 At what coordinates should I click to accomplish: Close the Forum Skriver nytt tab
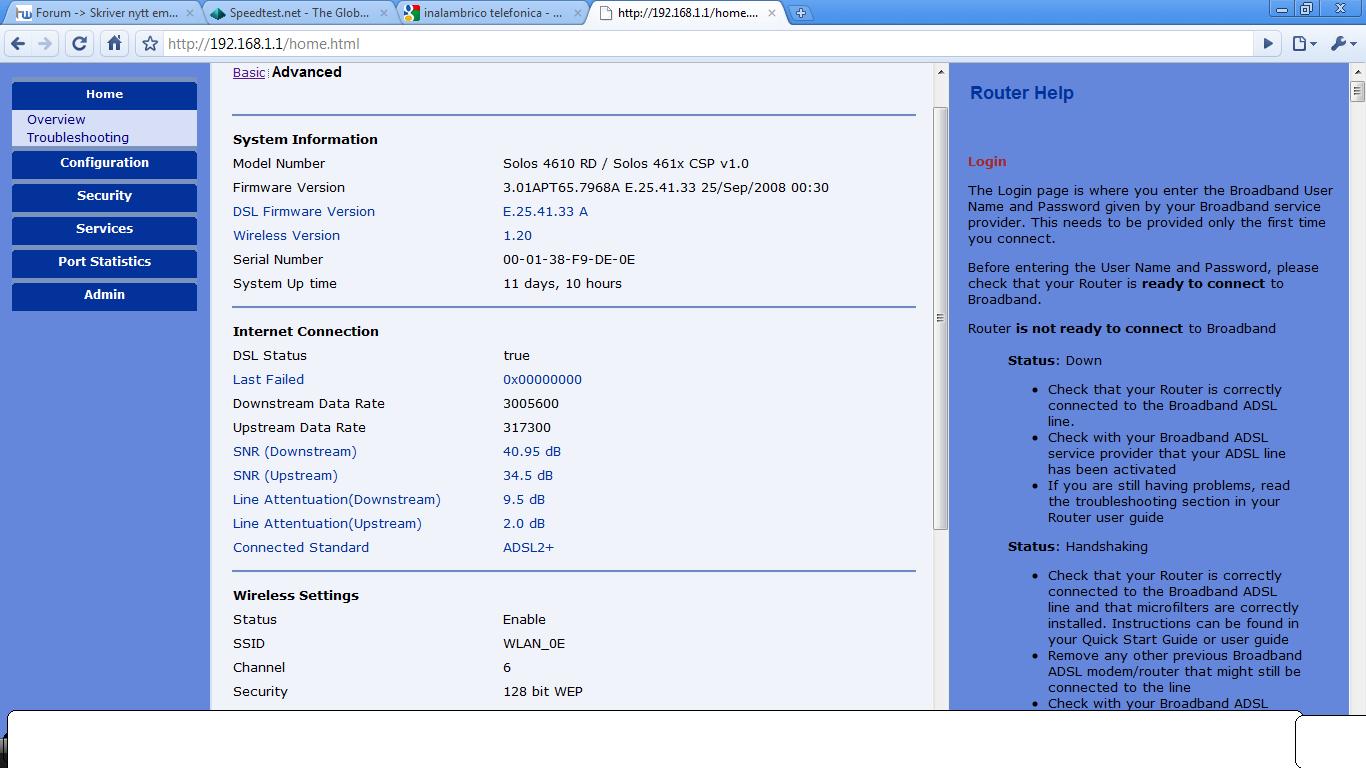[x=190, y=13]
